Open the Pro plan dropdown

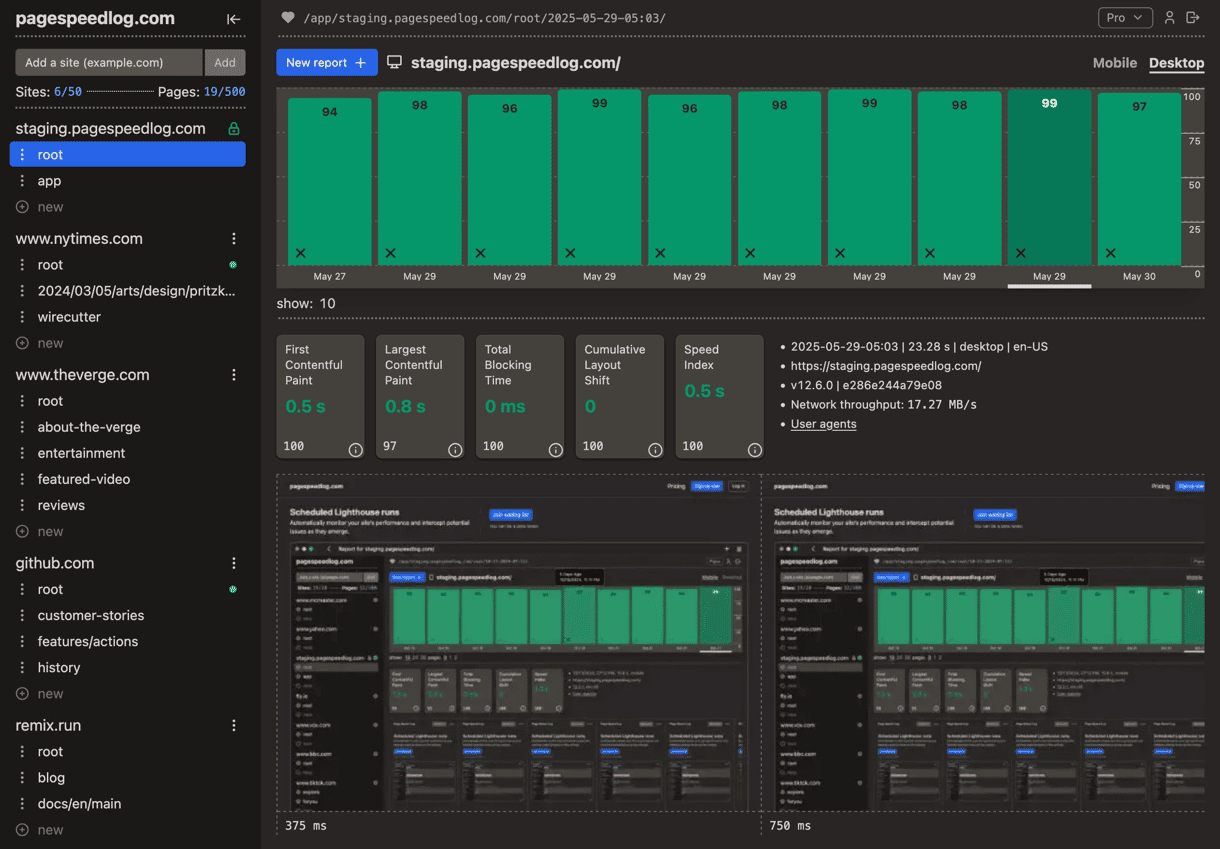pyautogui.click(x=1125, y=17)
